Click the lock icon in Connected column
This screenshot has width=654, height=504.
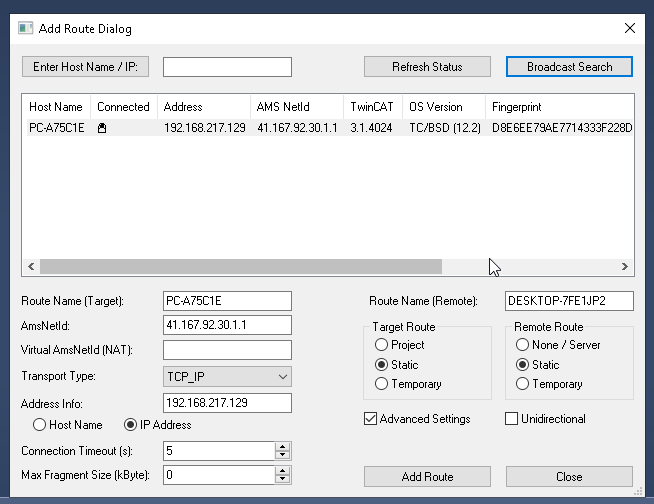[102, 128]
